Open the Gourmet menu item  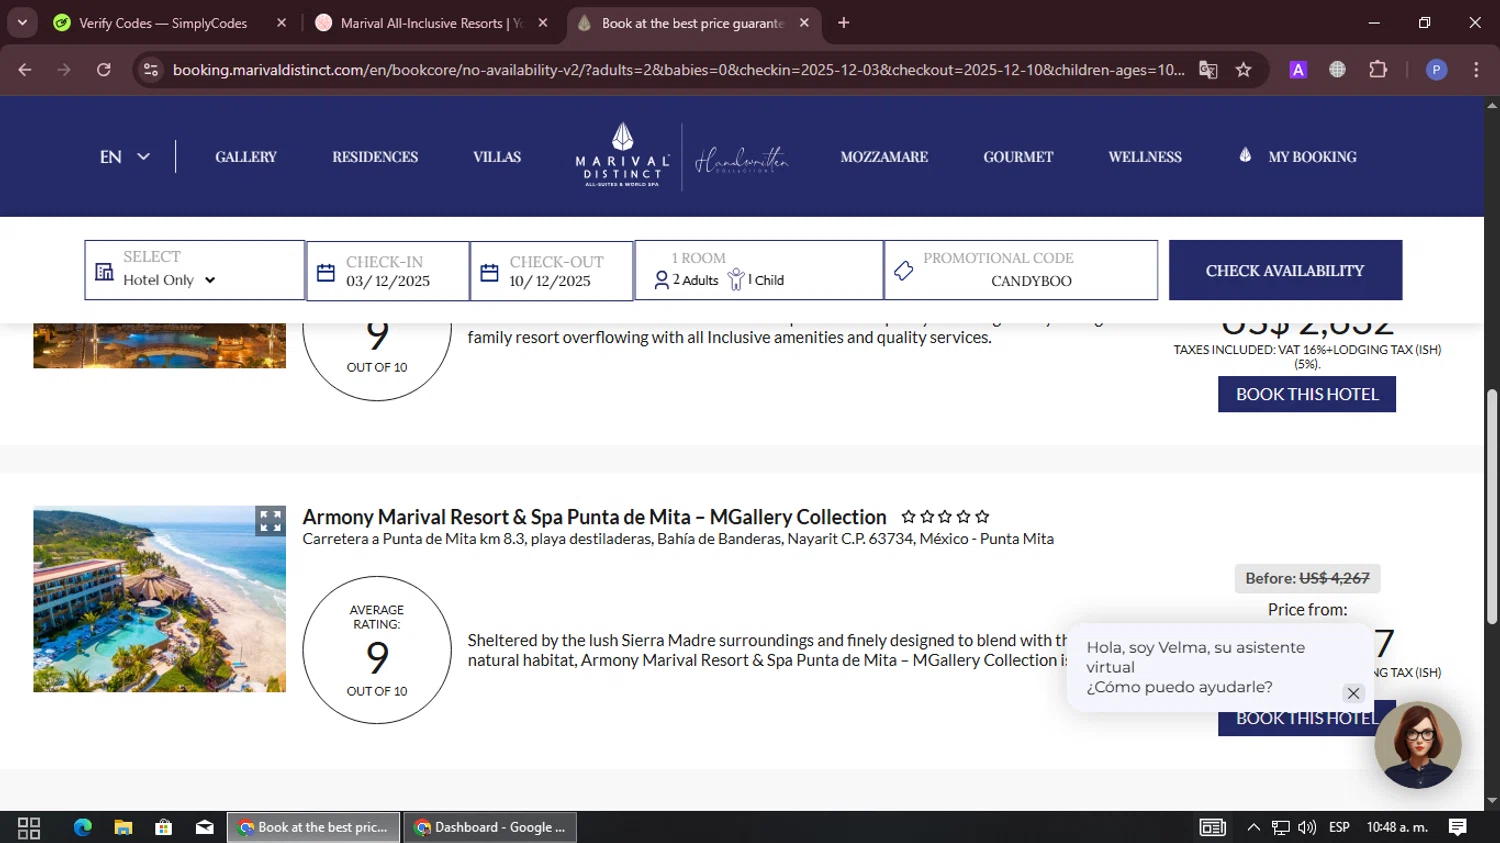1018,157
